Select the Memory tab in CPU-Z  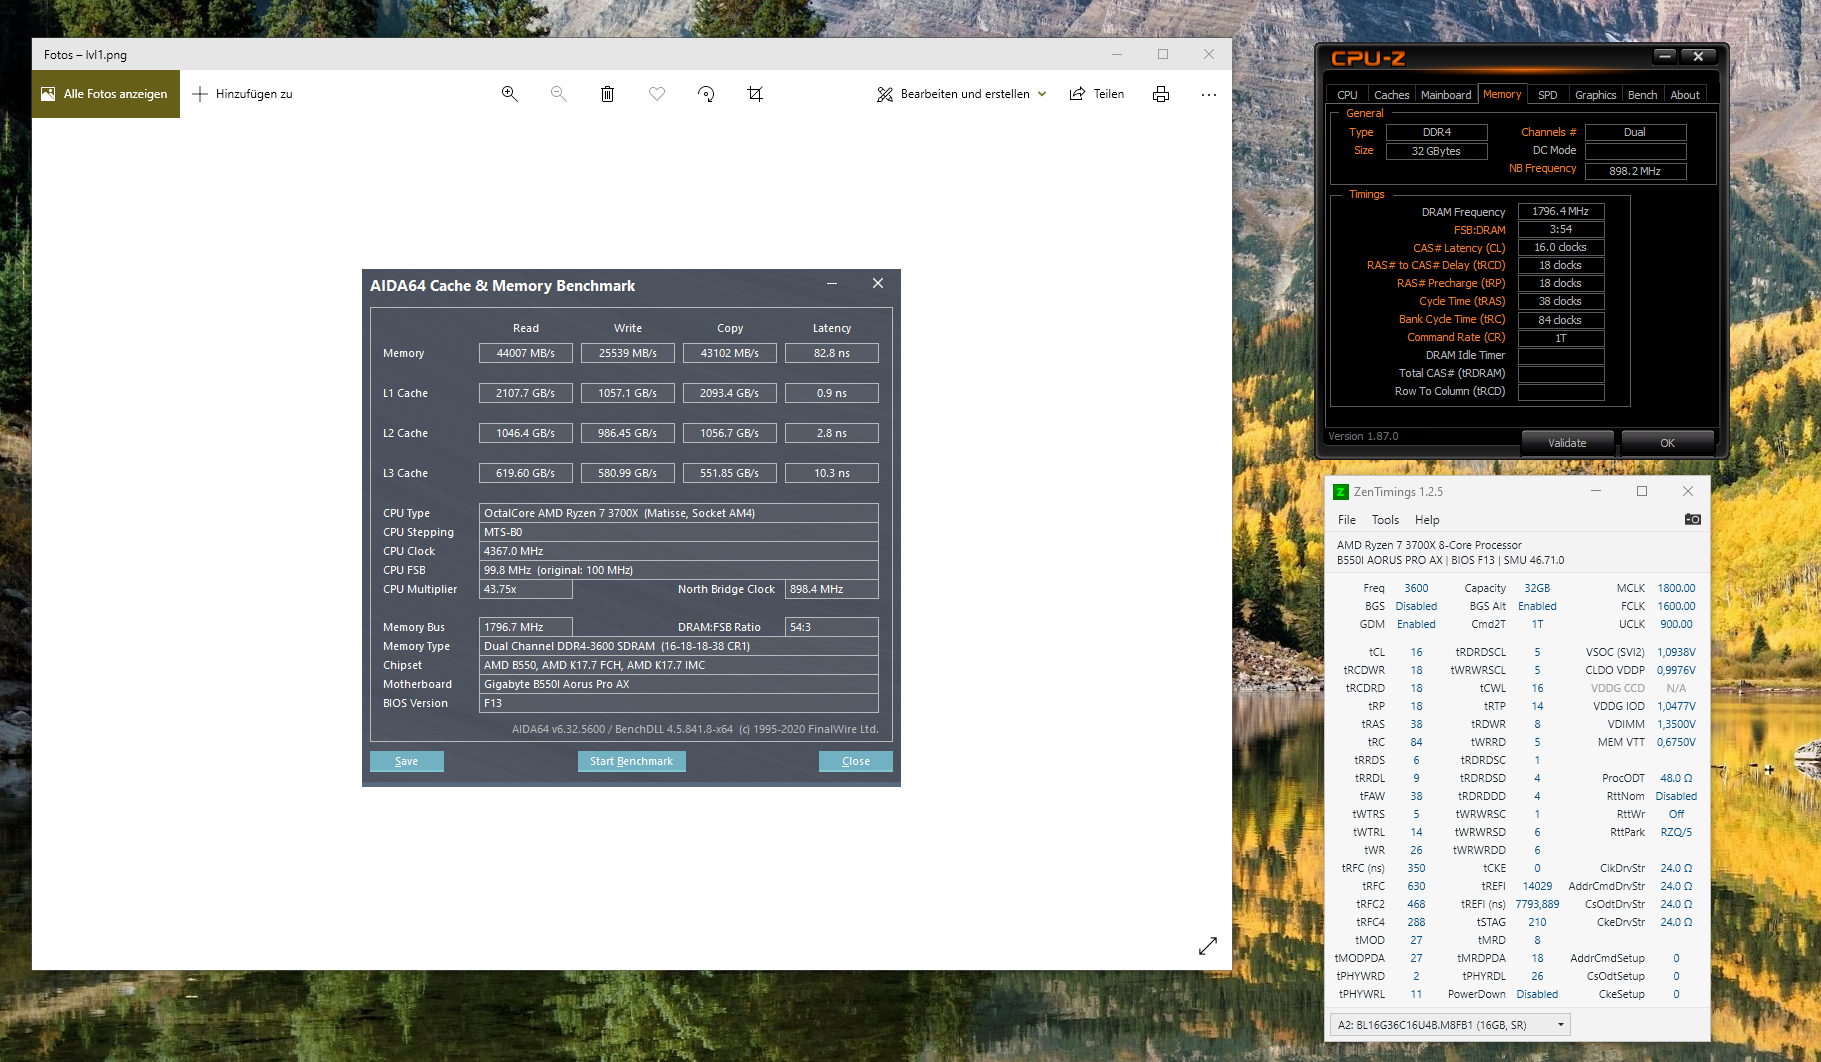point(1502,94)
